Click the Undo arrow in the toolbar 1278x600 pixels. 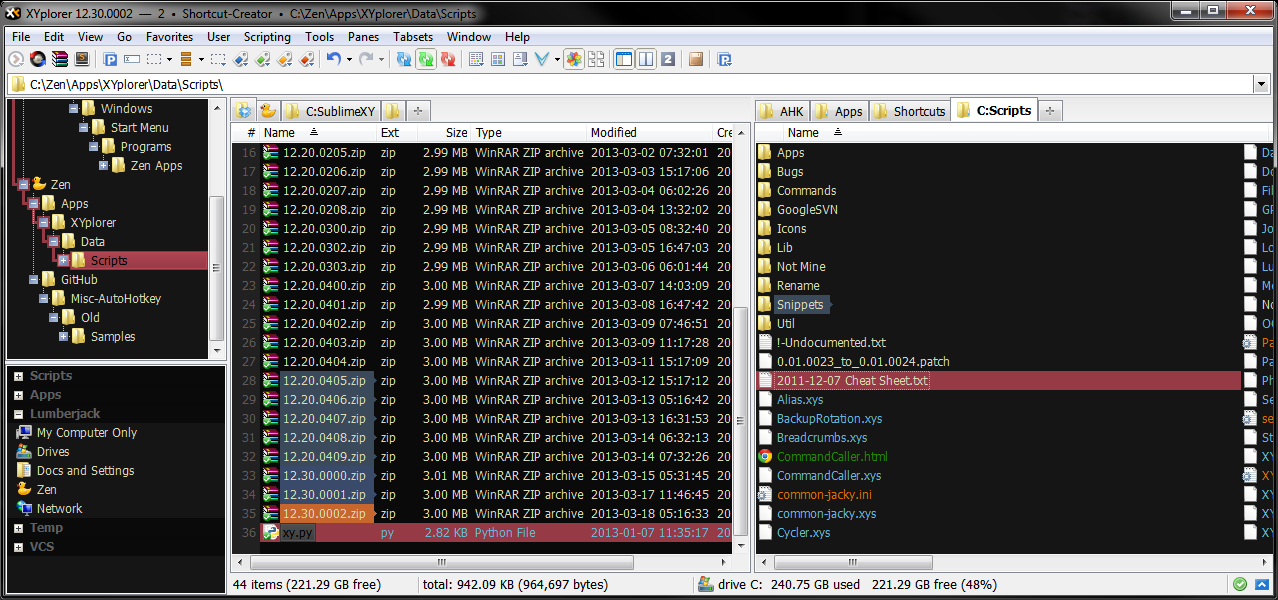(333, 60)
